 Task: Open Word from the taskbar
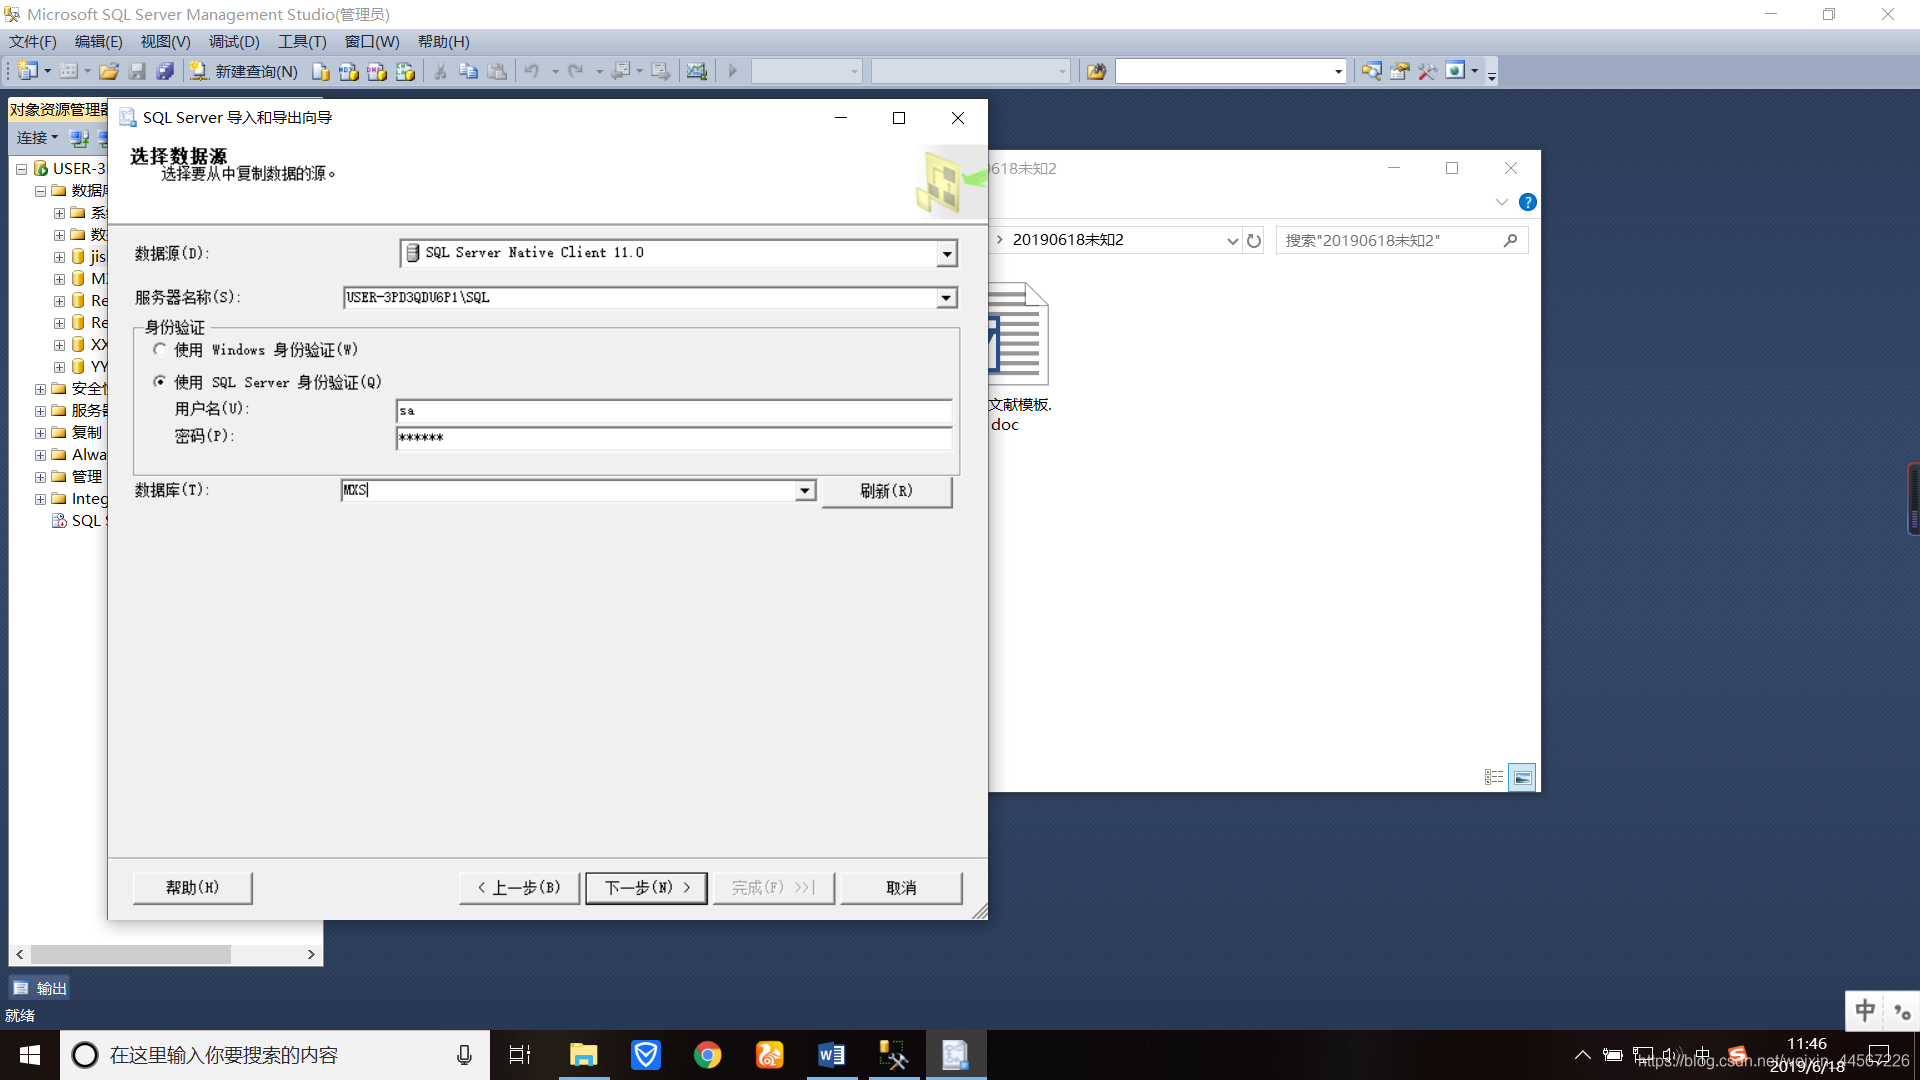pyautogui.click(x=832, y=1055)
